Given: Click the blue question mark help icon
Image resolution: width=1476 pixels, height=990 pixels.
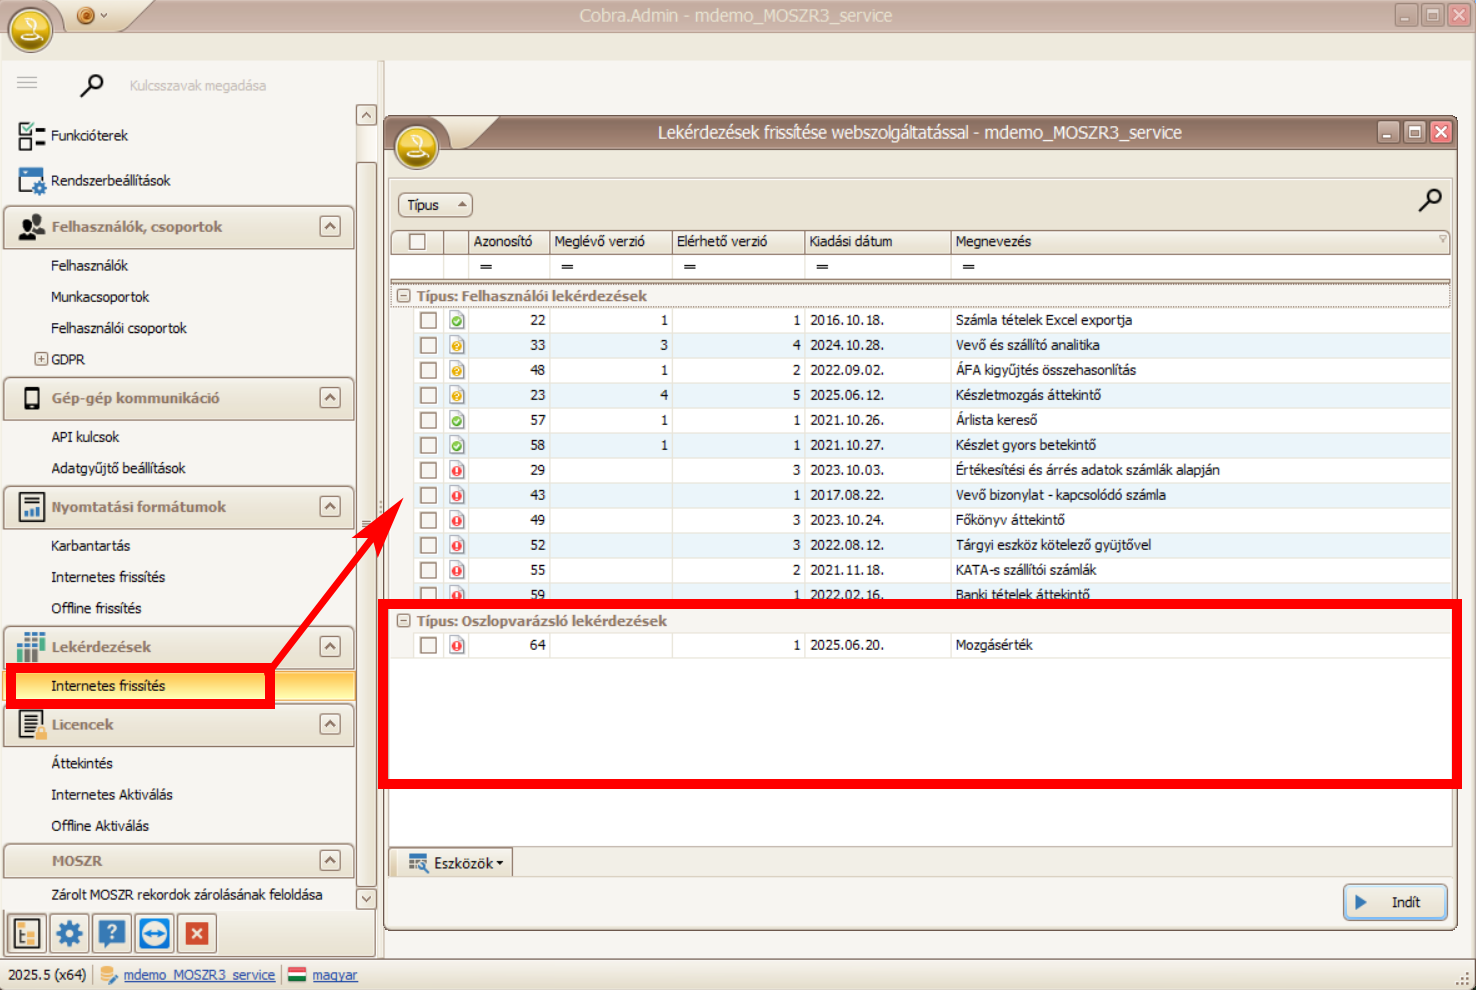Looking at the screenshot, I should pos(112,934).
